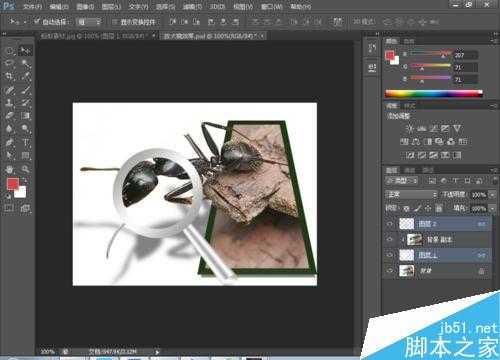
Task: Select the Hand tool
Action: [9, 169]
